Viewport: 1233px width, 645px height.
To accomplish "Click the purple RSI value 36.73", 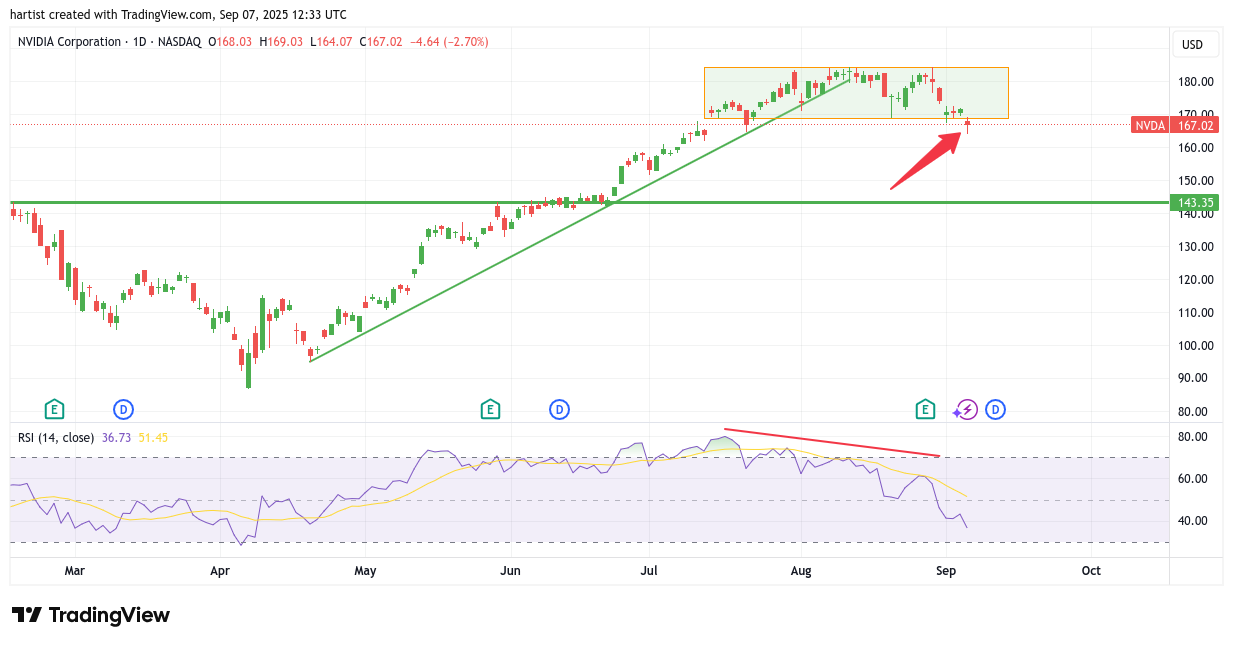I will pos(115,437).
